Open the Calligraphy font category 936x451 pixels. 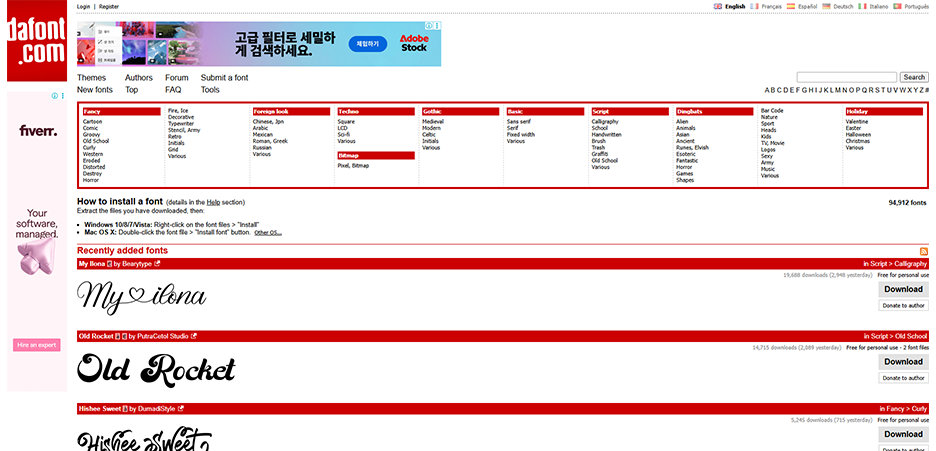pyautogui.click(x=605, y=122)
